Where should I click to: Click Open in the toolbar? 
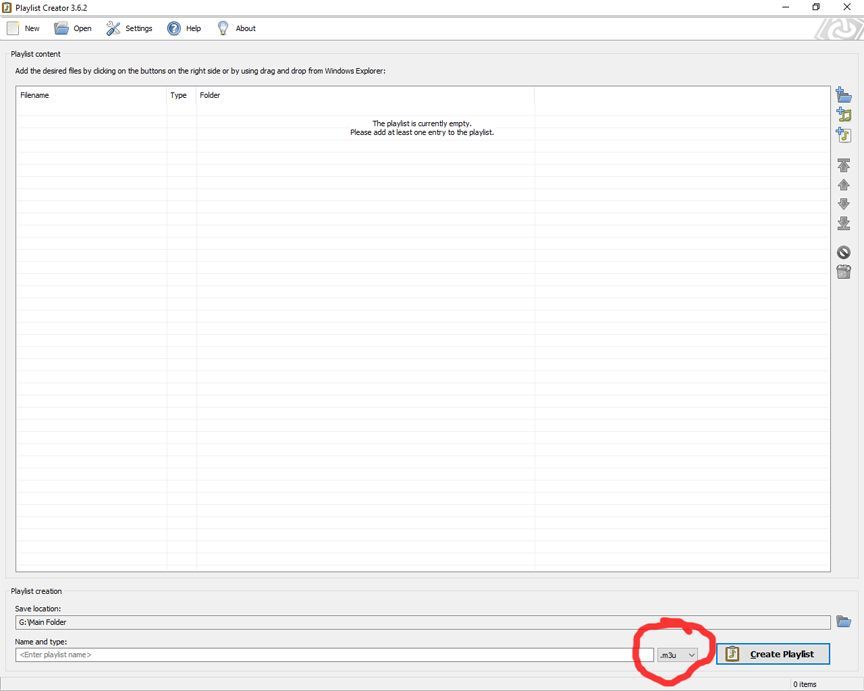72,28
